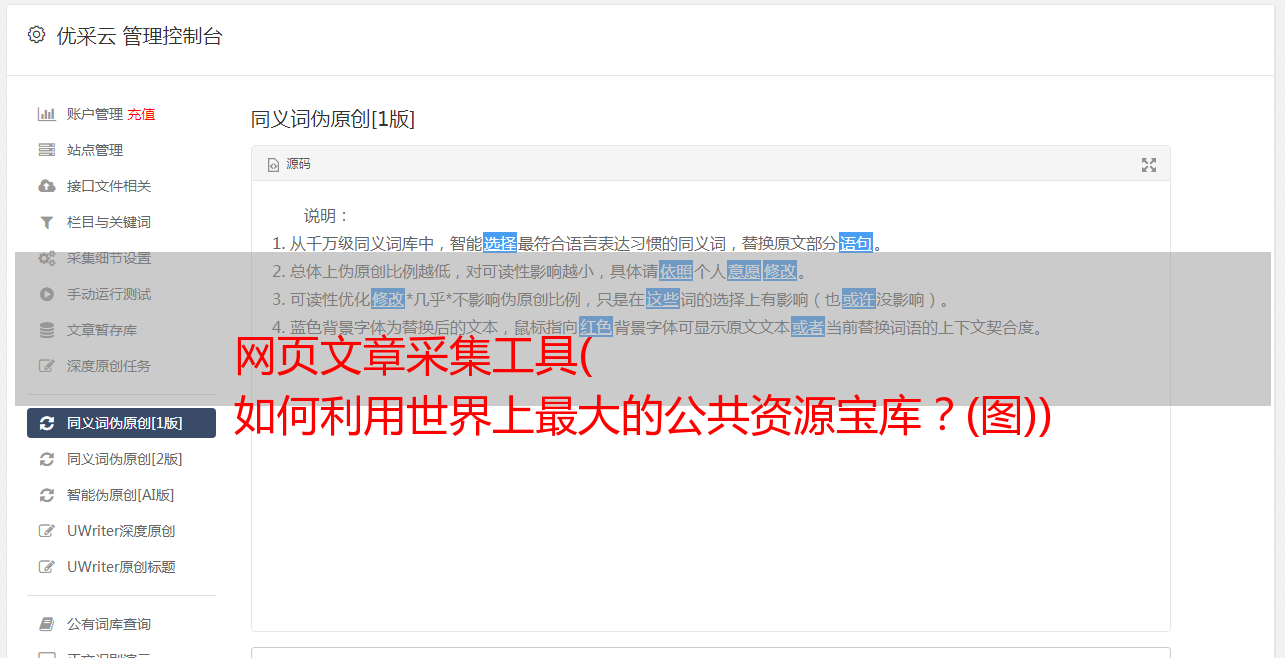This screenshot has height=658, width=1285.
Task: Click the UWriter深度原创 edit pencil icon
Action: click(46, 531)
